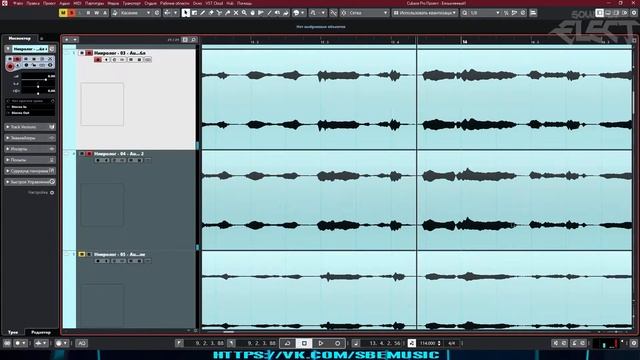Select the Draw pencil tool
This screenshot has width=640, height=360.
point(202,13)
